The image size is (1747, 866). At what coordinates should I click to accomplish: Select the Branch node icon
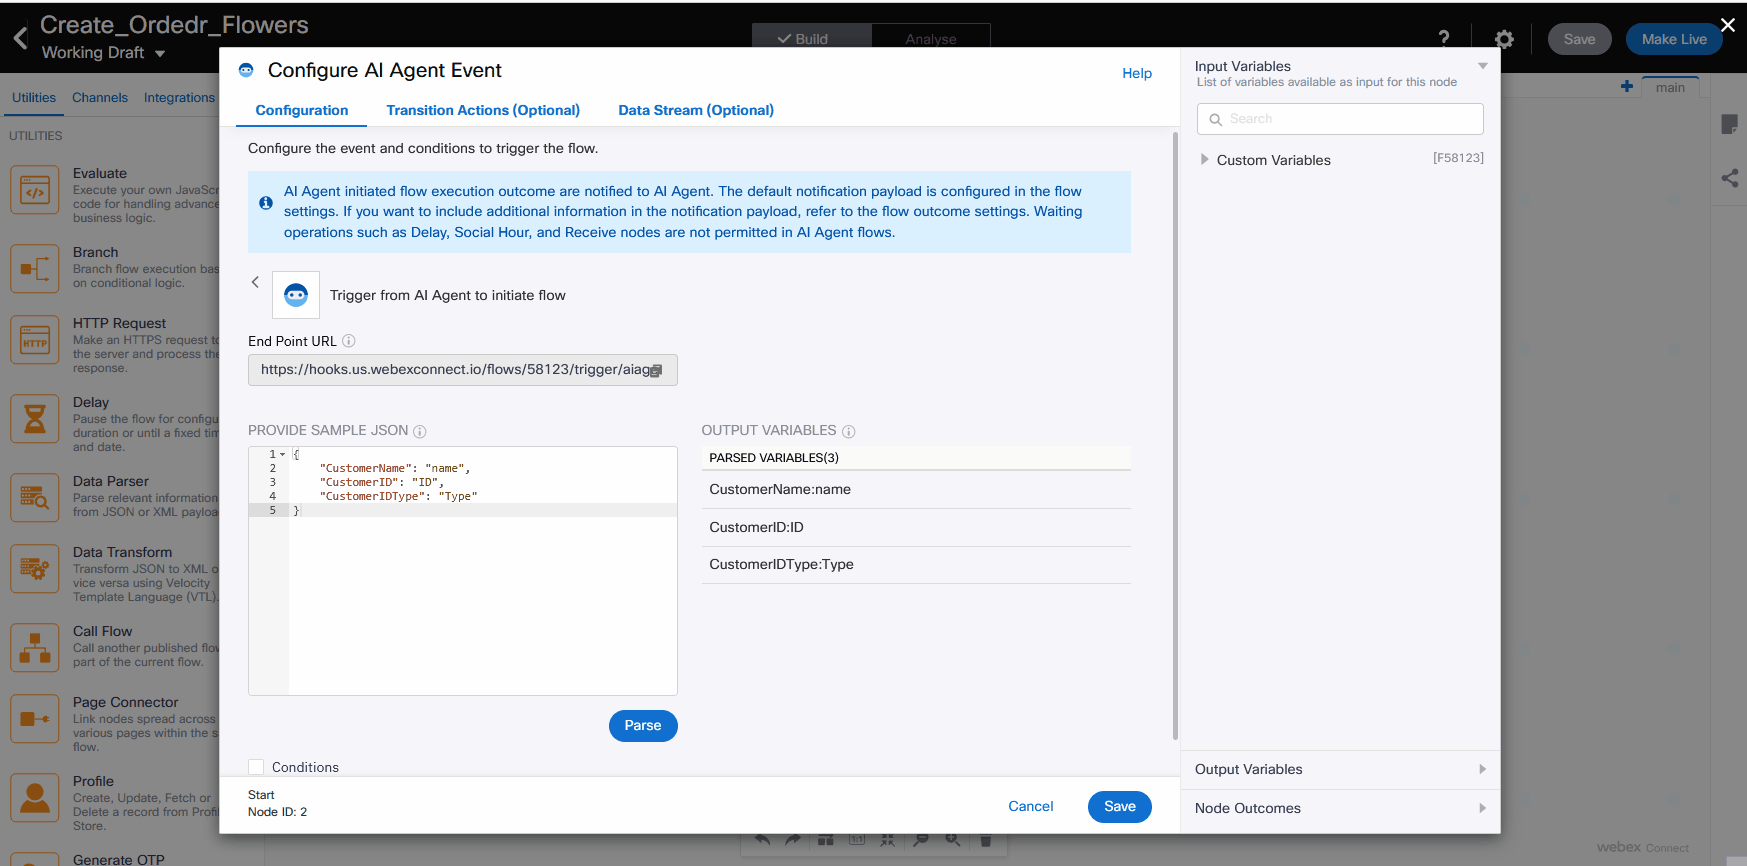click(35, 269)
